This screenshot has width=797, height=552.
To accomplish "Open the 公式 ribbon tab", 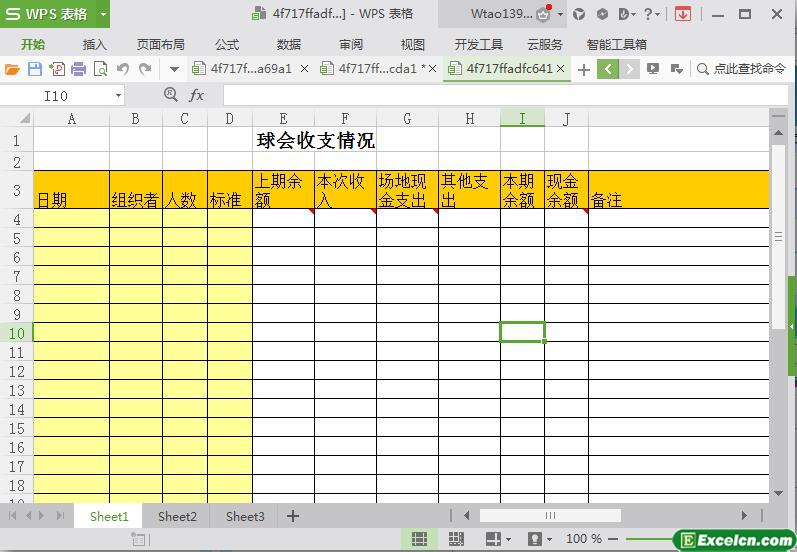I will pos(227,45).
